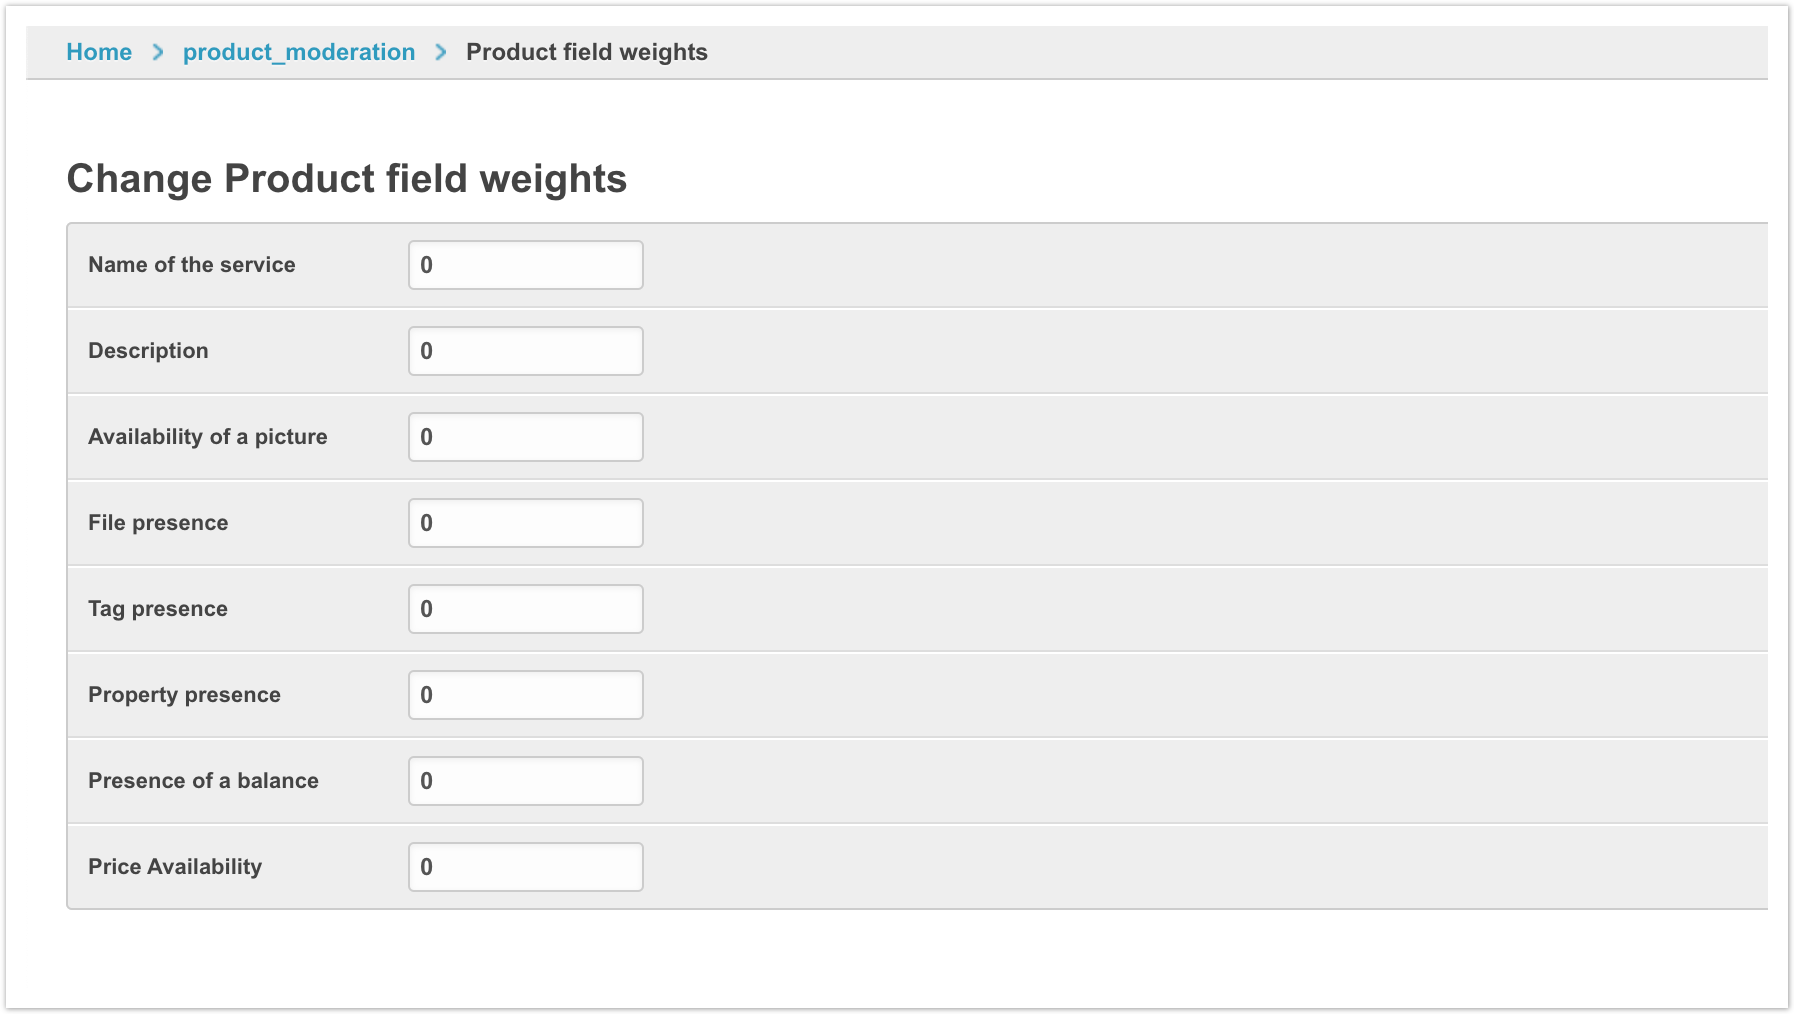
Task: Click the Price Availability label
Action: (x=175, y=867)
